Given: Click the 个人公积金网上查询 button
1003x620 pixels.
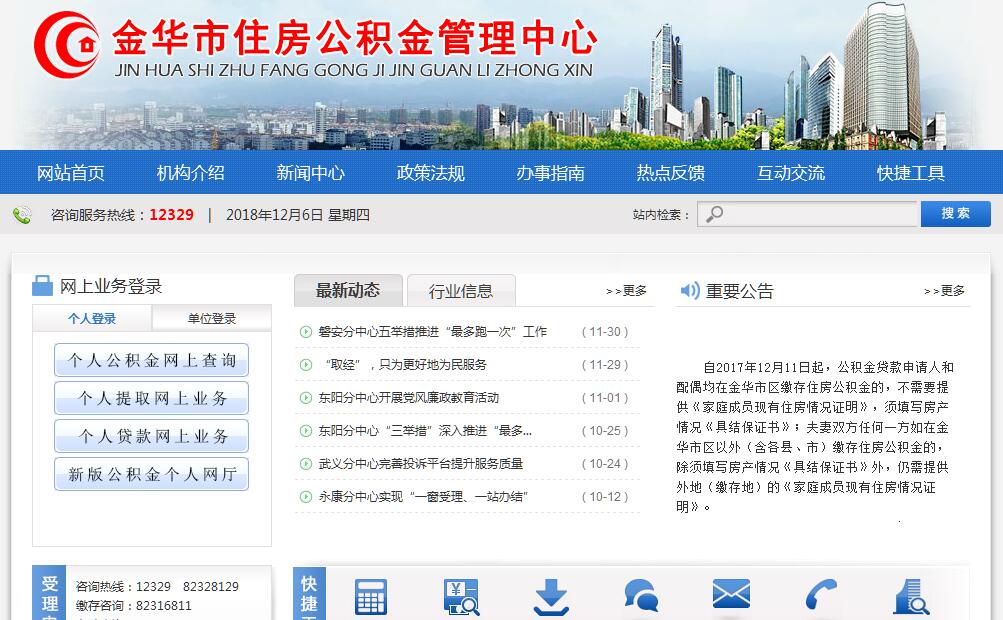Looking at the screenshot, I should click(152, 361).
